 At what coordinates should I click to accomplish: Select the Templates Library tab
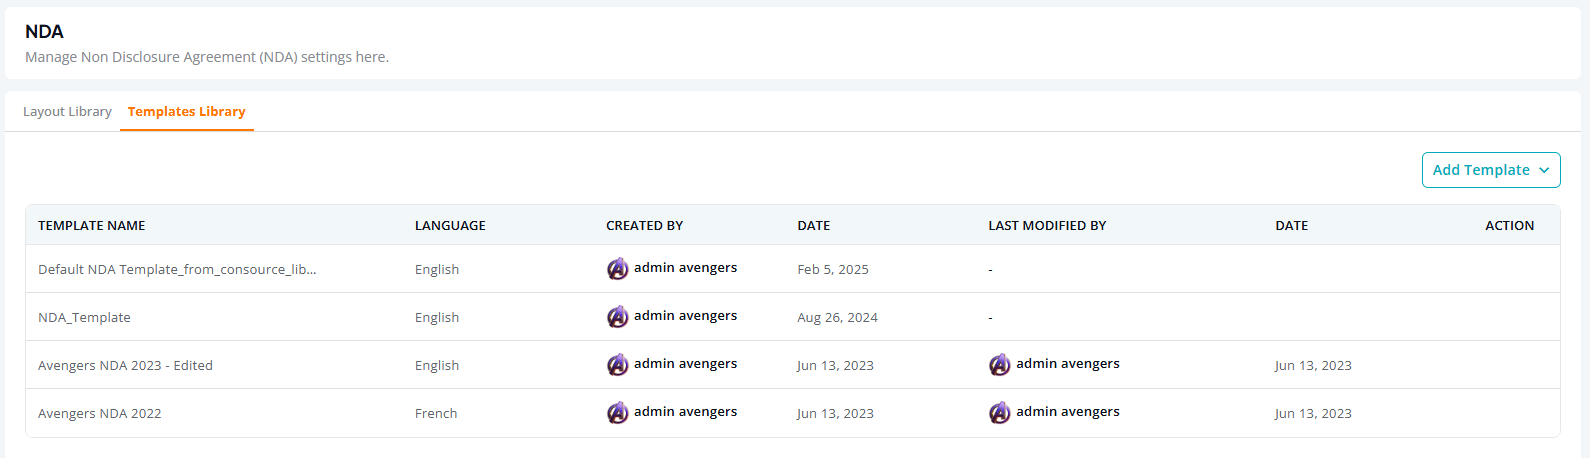click(187, 112)
